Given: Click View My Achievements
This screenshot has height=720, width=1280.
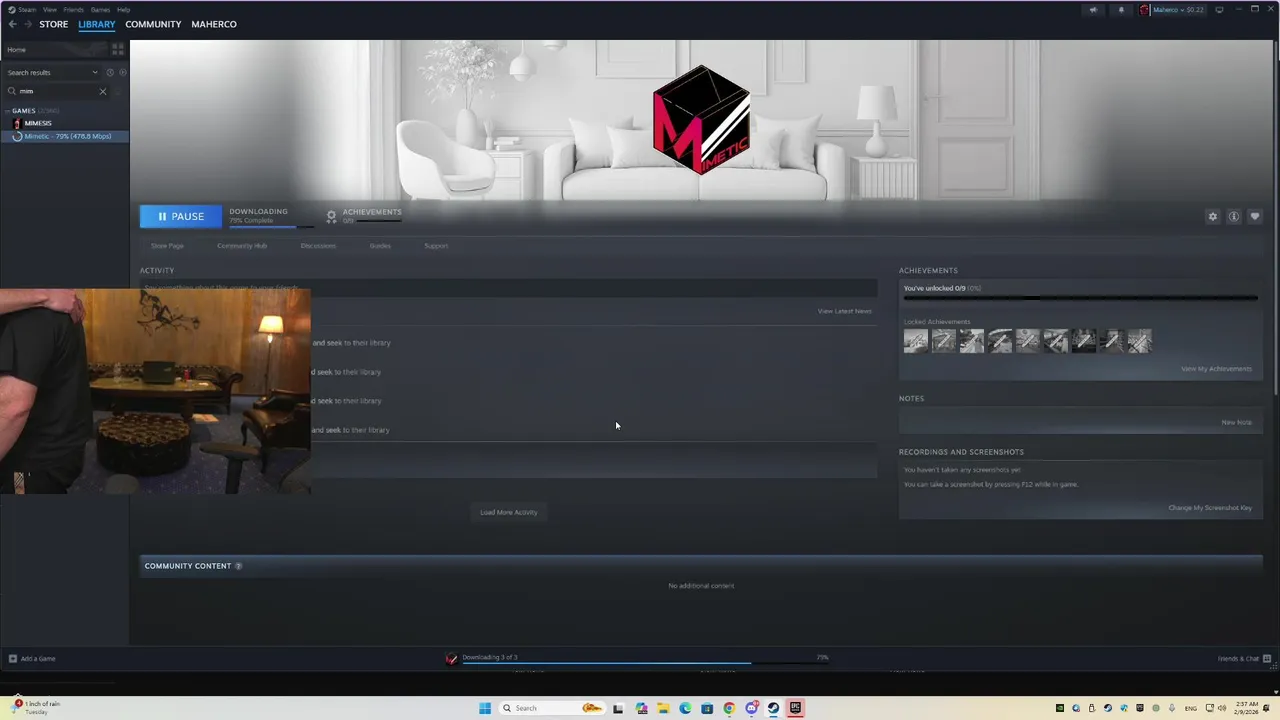Looking at the screenshot, I should point(1216,369).
